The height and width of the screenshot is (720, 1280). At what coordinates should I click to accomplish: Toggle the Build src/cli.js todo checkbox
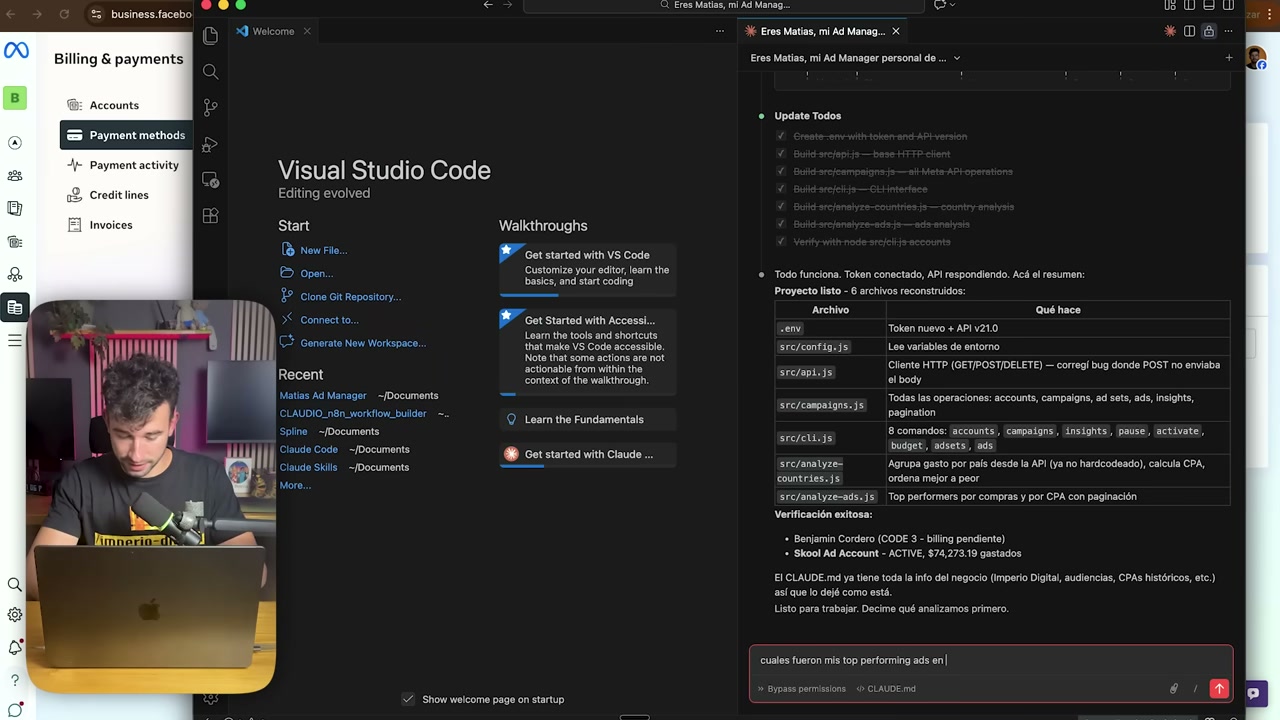(781, 189)
